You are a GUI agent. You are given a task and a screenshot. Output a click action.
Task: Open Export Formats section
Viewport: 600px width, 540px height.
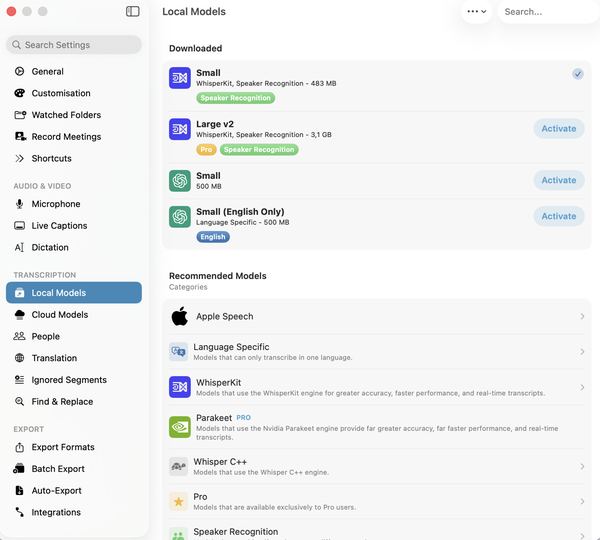(74, 447)
